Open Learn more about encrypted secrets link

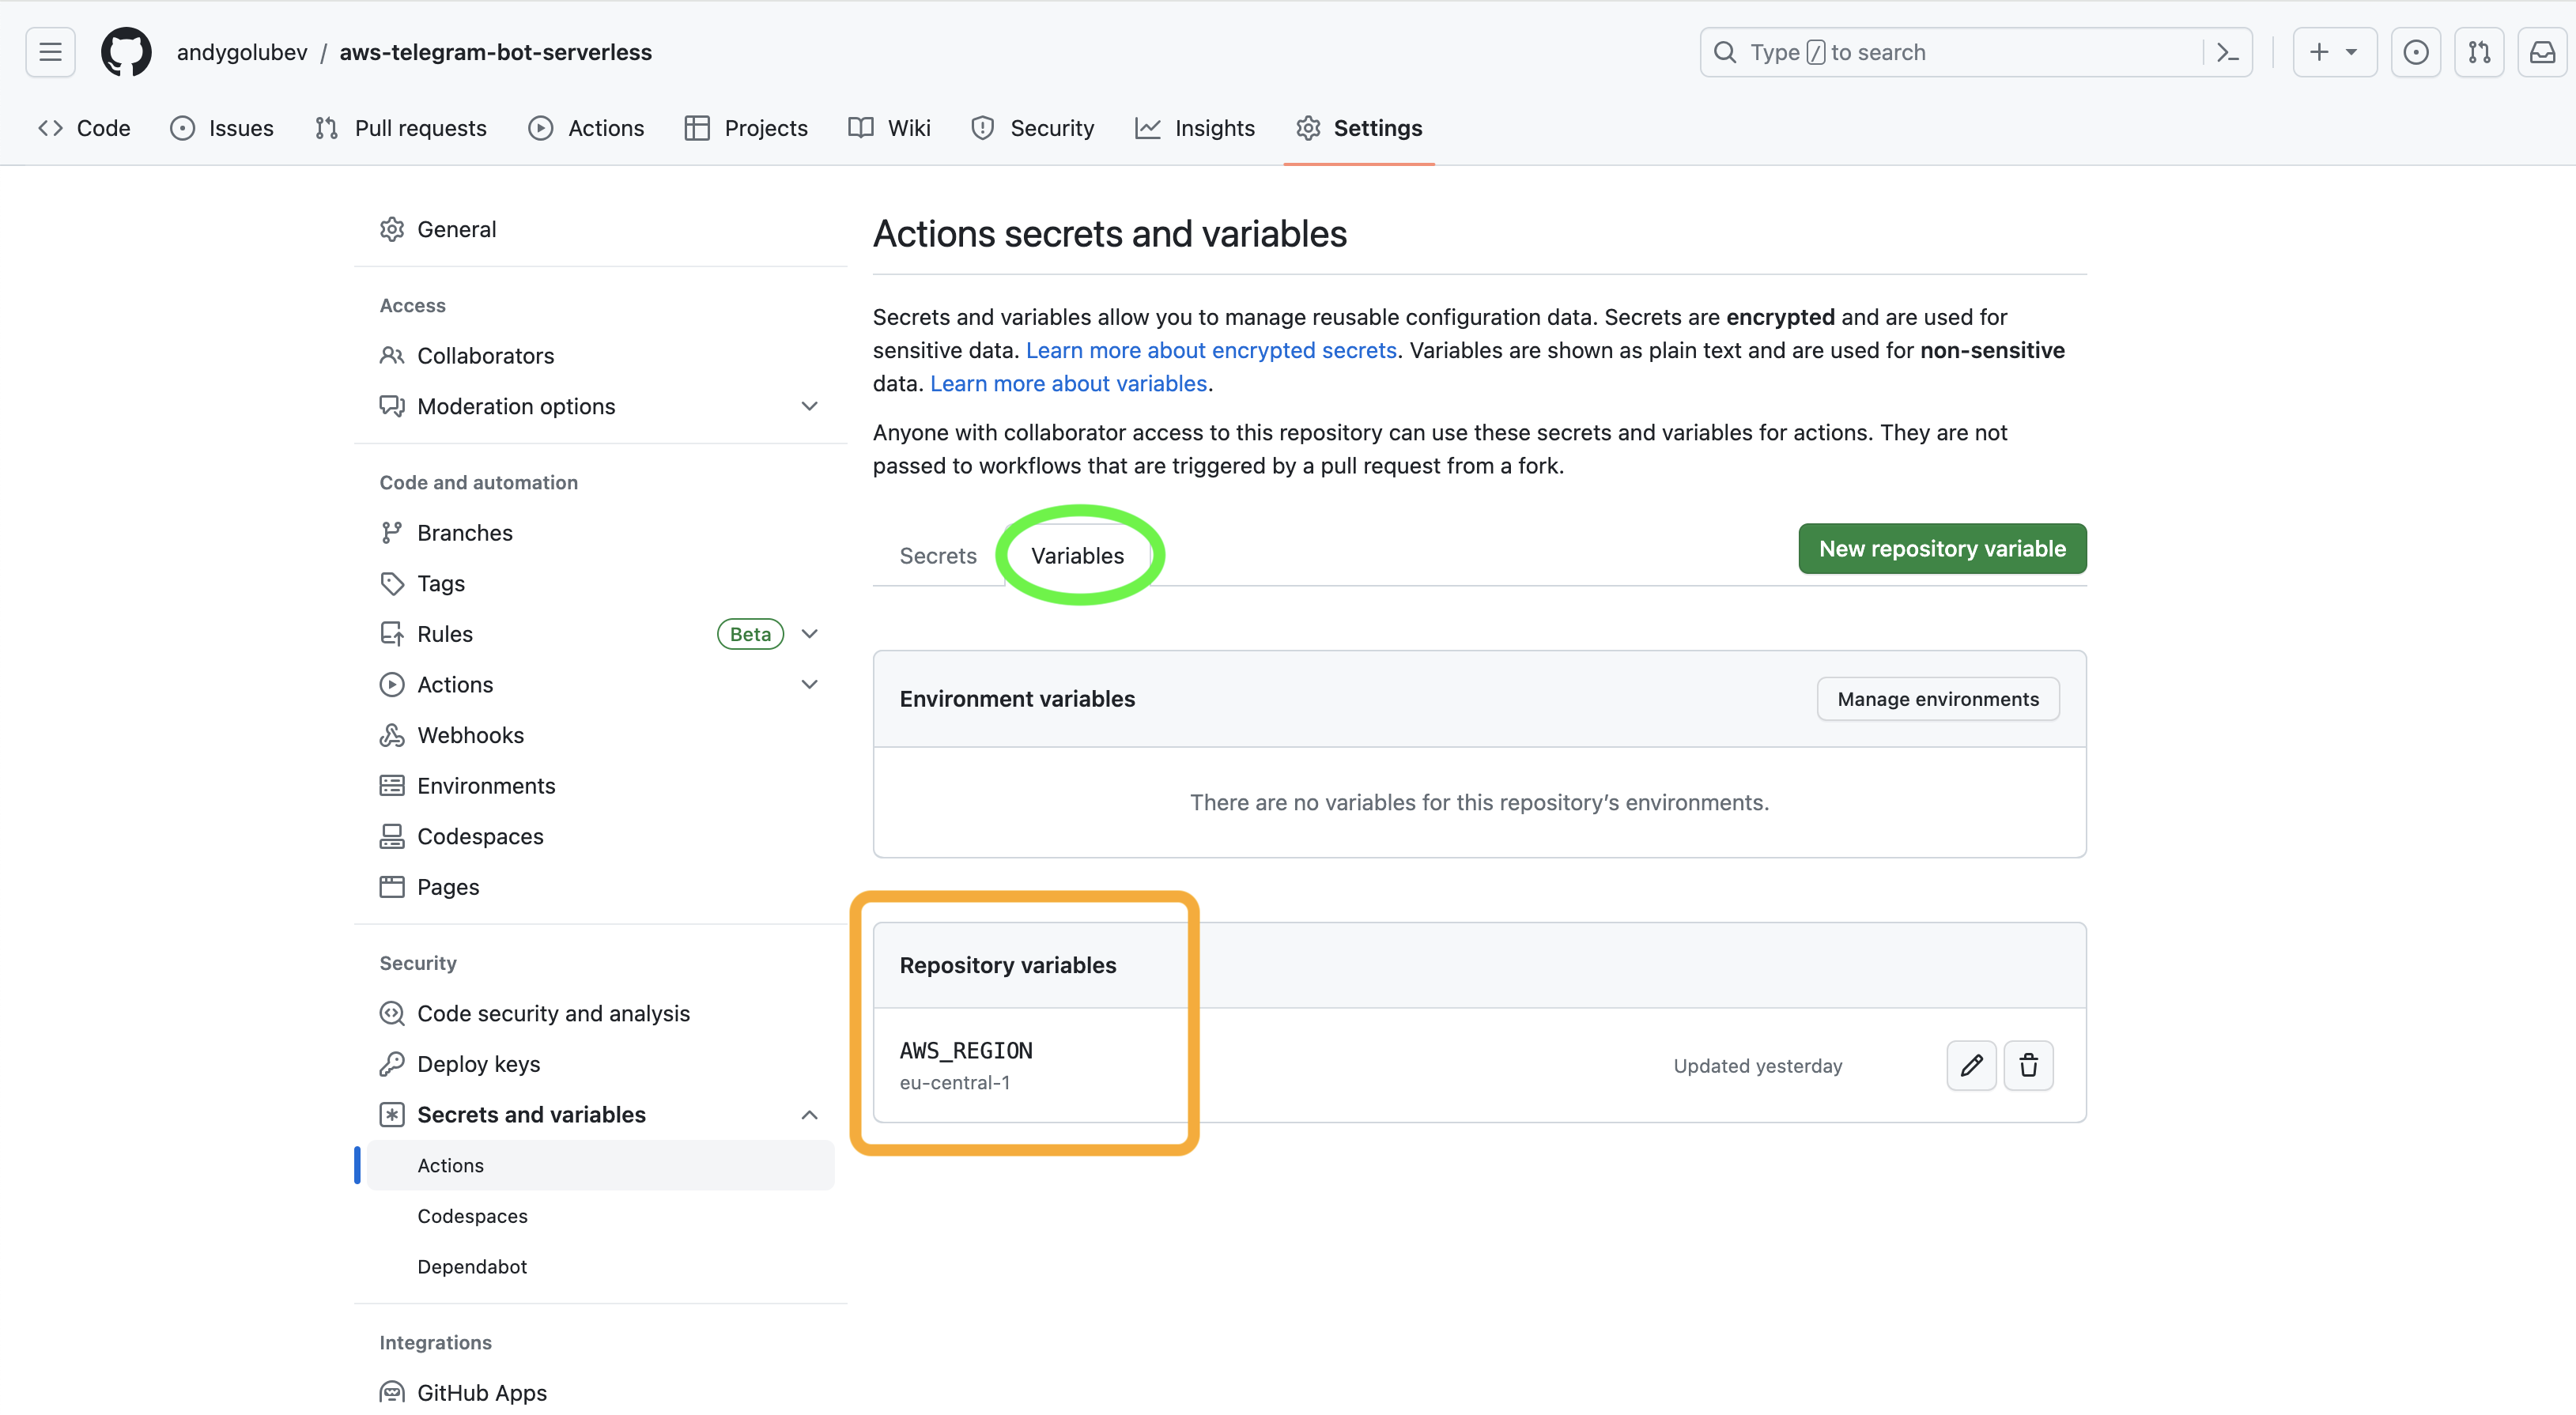click(1211, 350)
